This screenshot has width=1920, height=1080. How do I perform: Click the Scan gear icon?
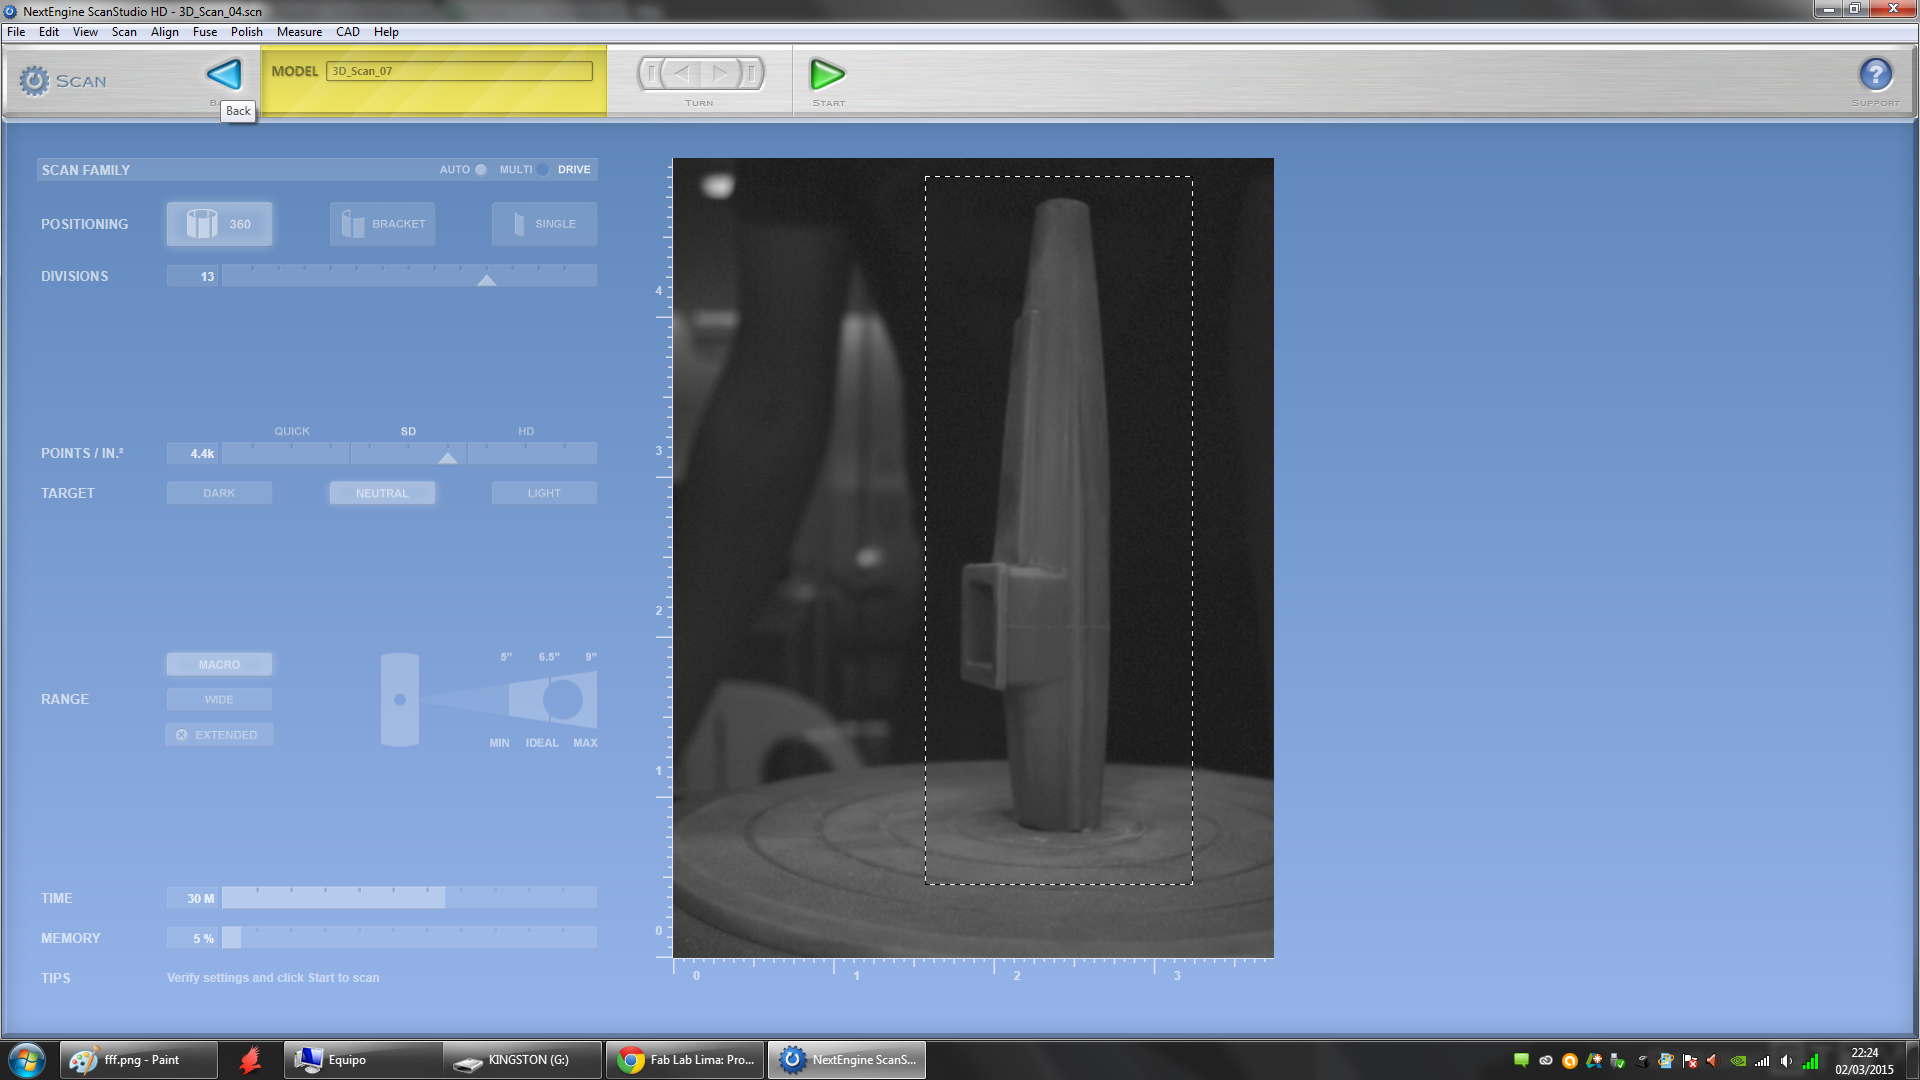34,81
